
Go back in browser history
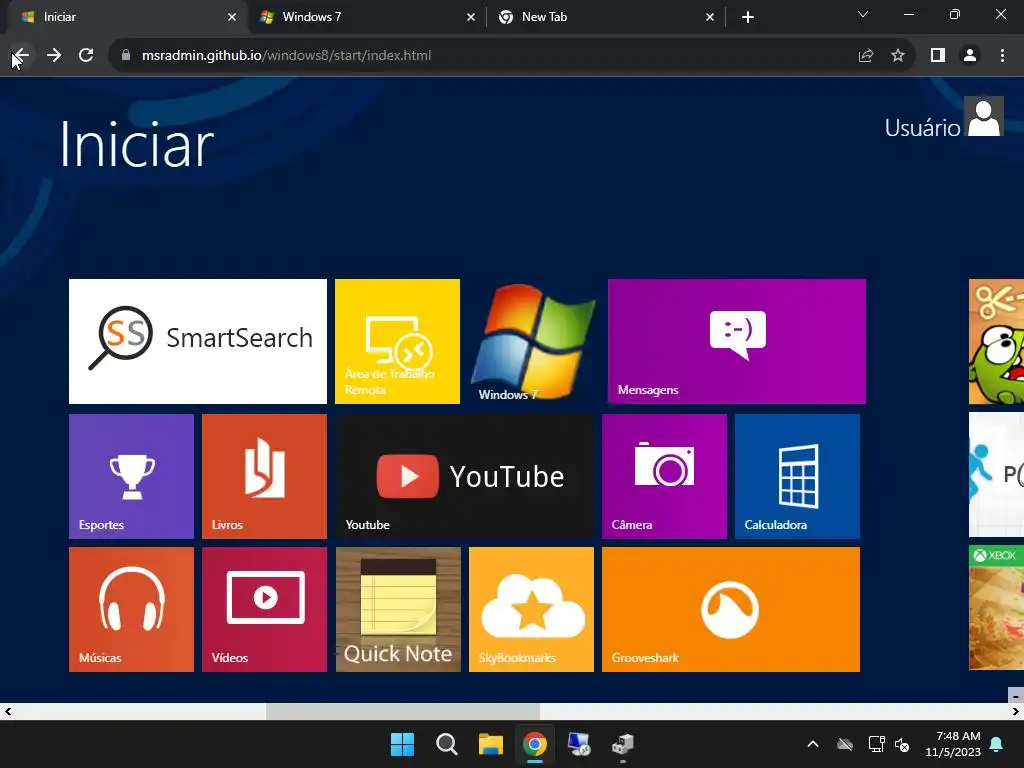(x=21, y=56)
